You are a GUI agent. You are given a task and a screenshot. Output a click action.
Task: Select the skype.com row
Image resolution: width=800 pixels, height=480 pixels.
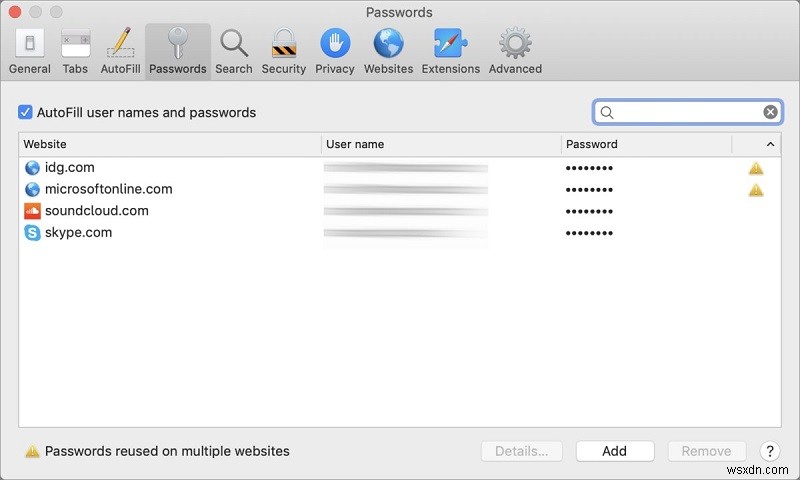[400, 233]
